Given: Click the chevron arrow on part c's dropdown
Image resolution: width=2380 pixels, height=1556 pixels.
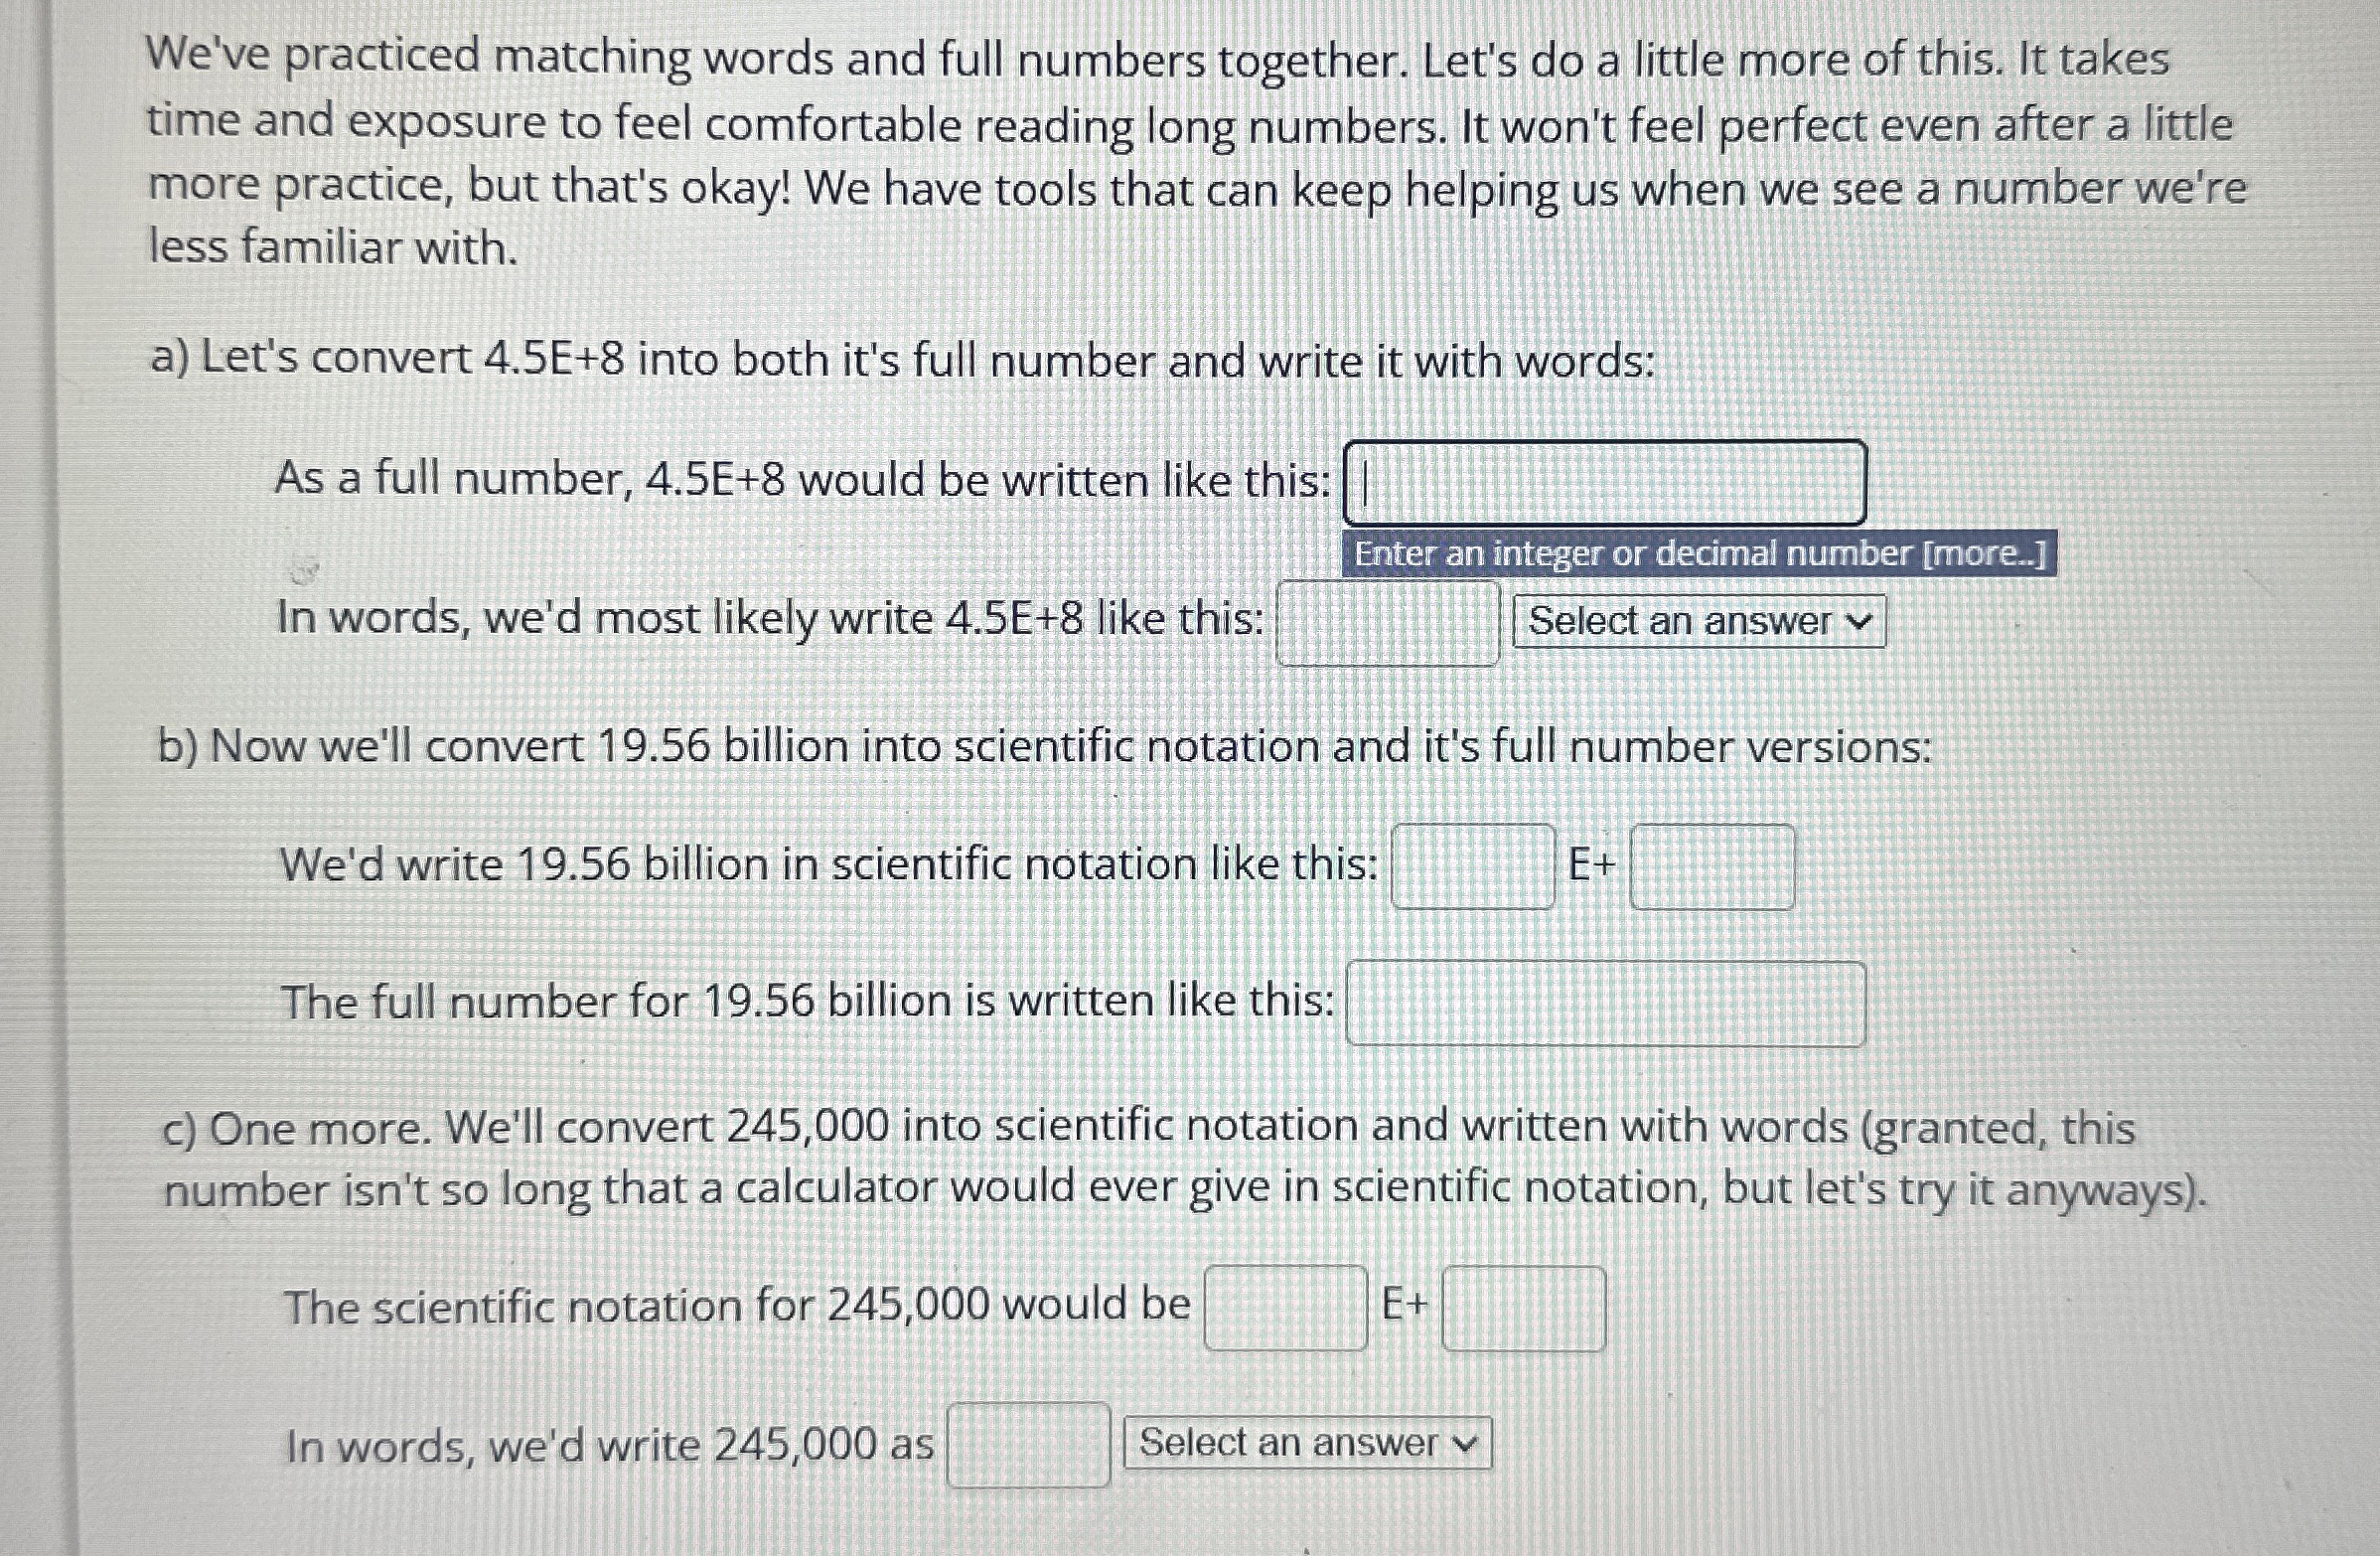Looking at the screenshot, I should coord(1464,1443).
